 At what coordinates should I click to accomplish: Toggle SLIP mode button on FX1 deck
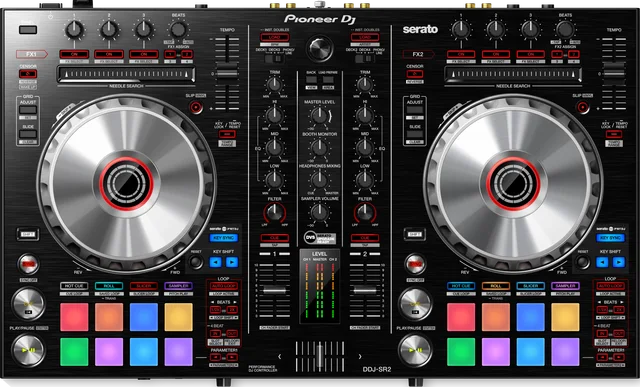(196, 107)
